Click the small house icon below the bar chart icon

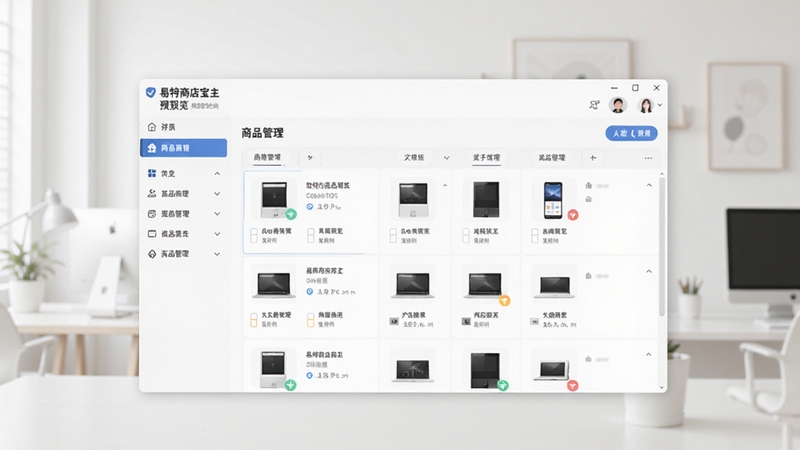[588, 199]
